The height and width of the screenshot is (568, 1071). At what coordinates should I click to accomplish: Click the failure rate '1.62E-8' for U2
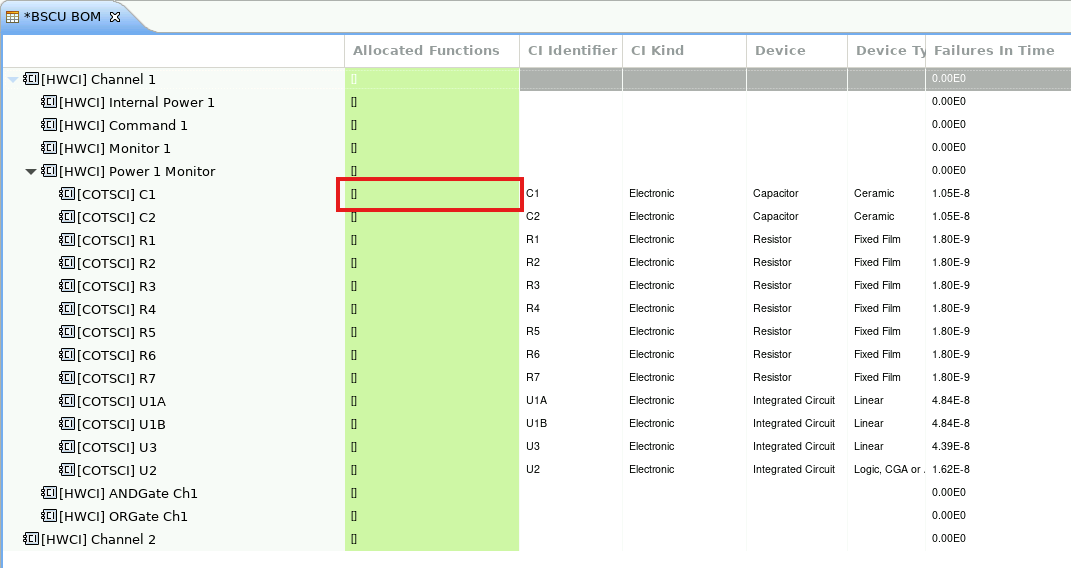click(951, 470)
